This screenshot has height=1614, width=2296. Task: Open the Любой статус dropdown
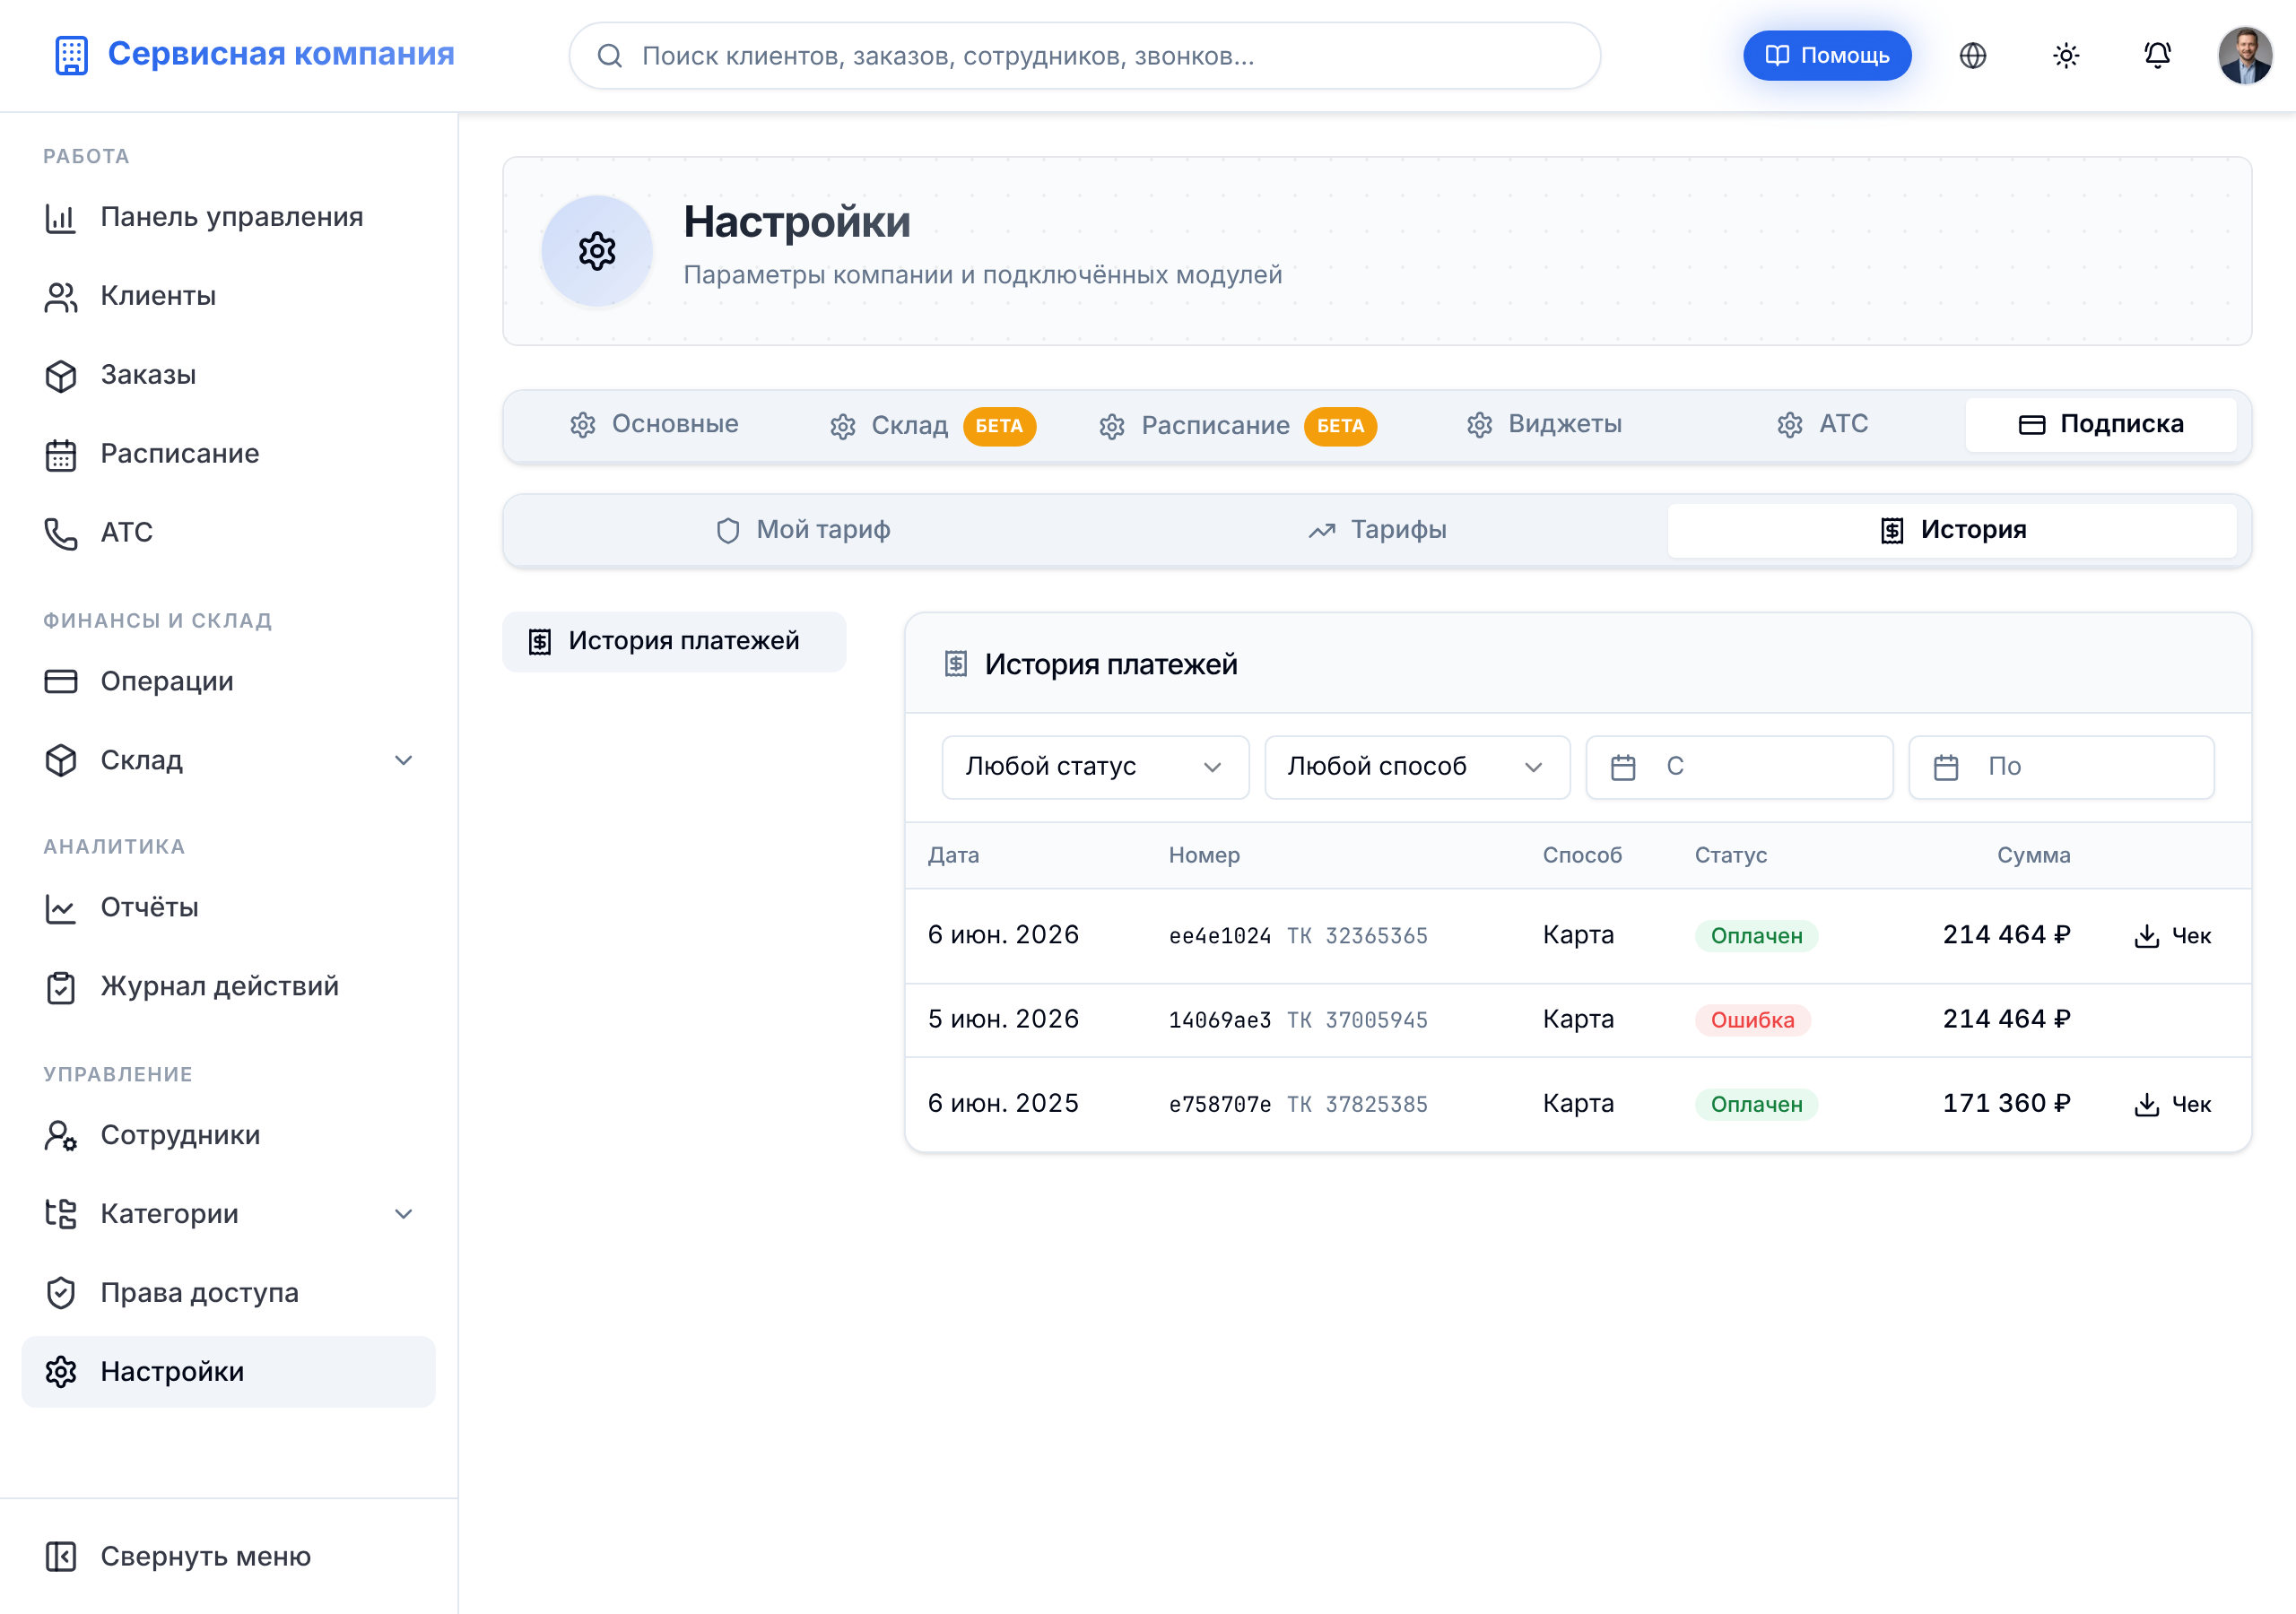(1095, 767)
